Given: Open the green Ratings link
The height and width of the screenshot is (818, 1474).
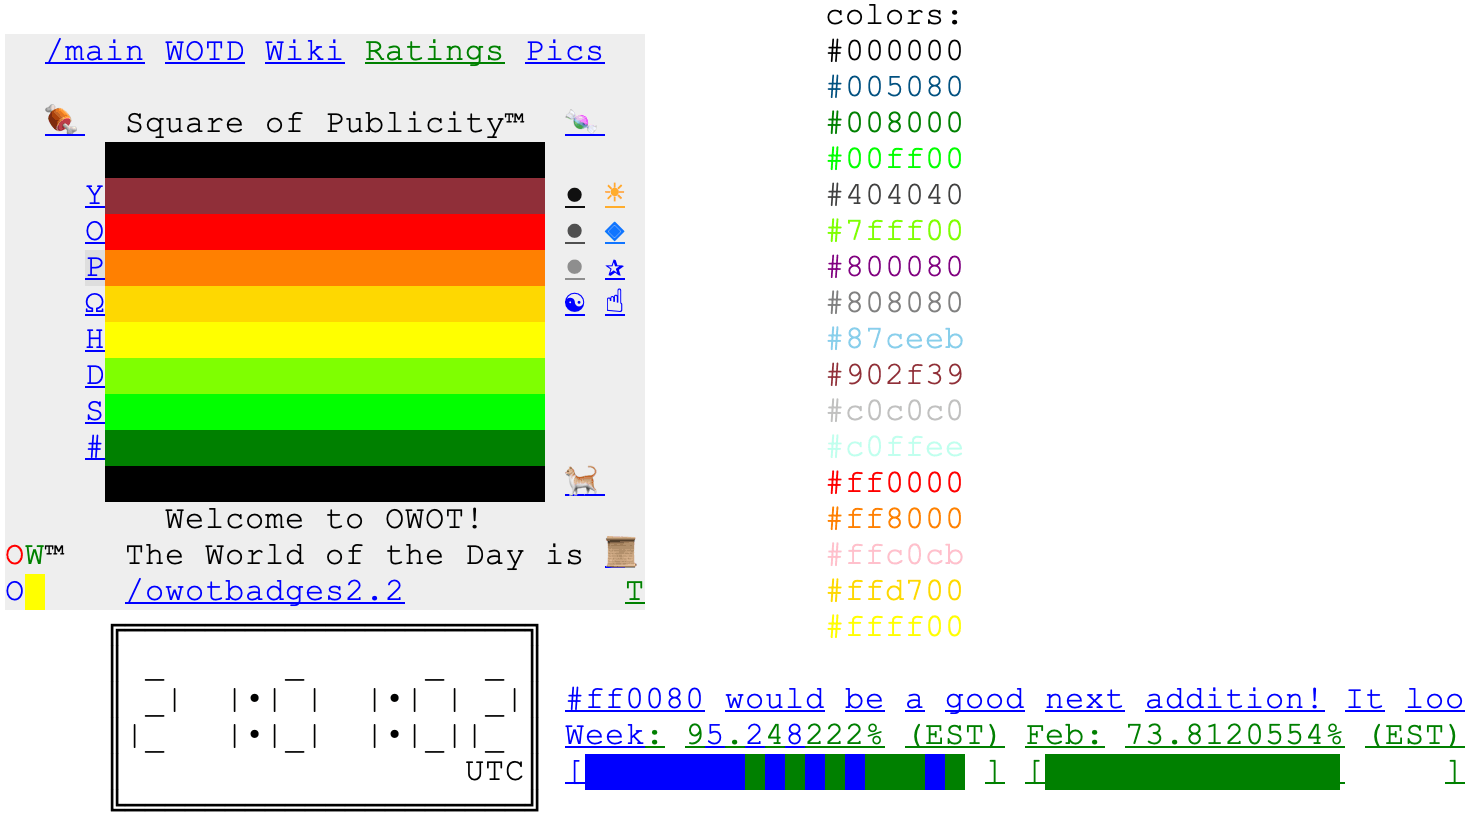Looking at the screenshot, I should click(434, 51).
